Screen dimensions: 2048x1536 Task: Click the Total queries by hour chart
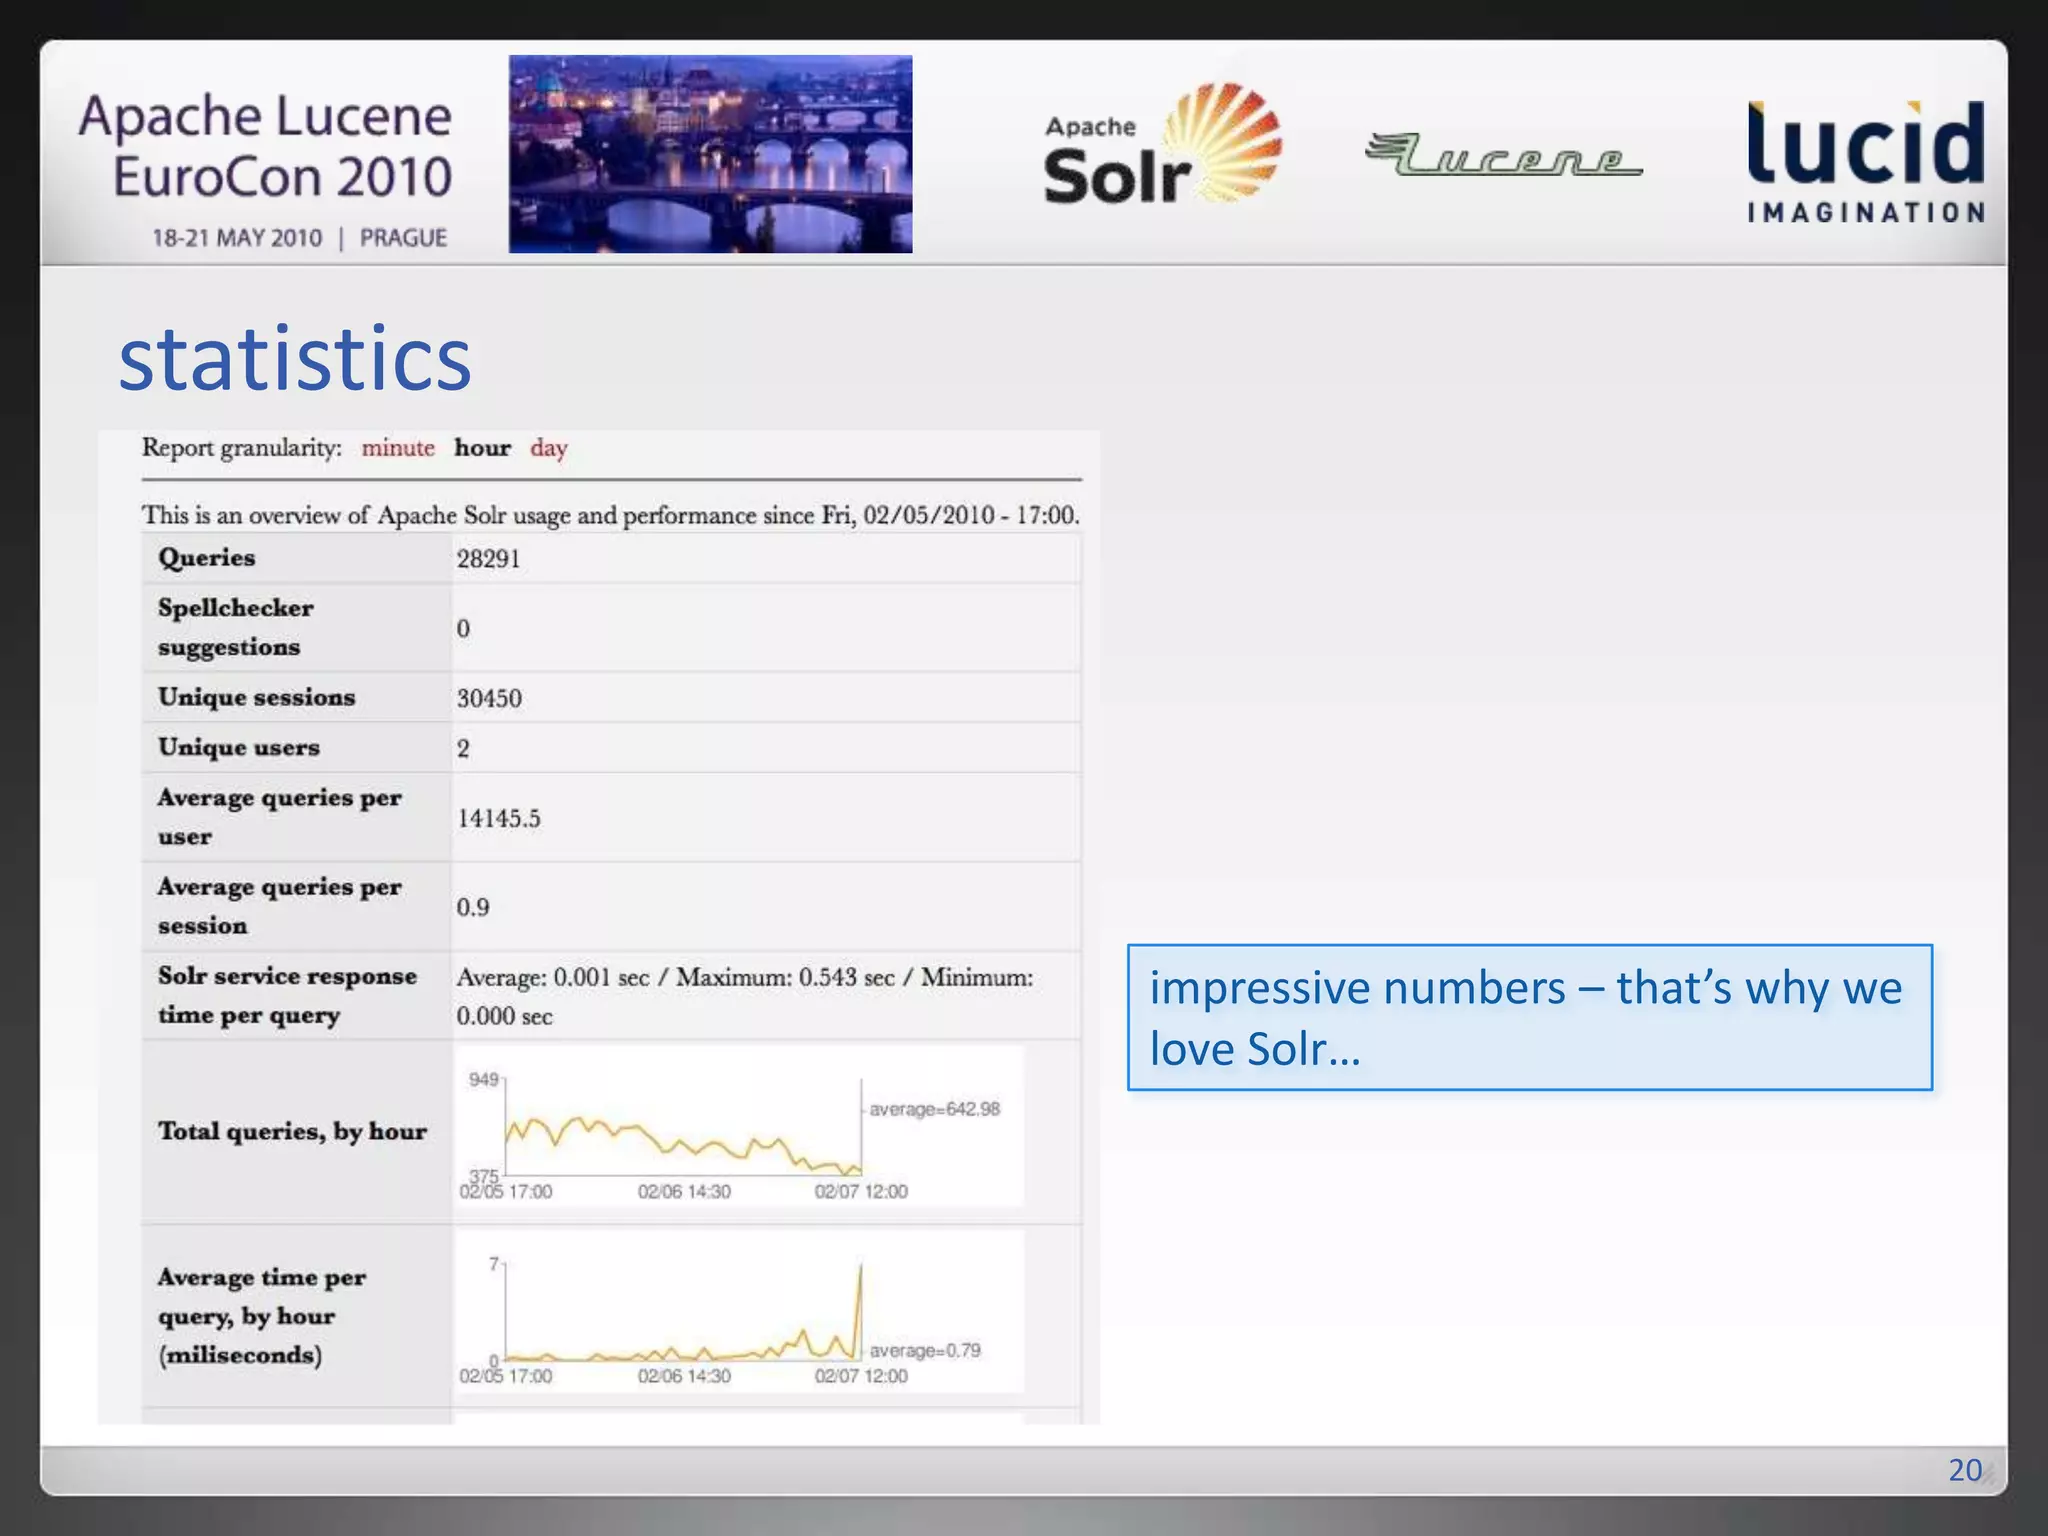coord(739,1128)
